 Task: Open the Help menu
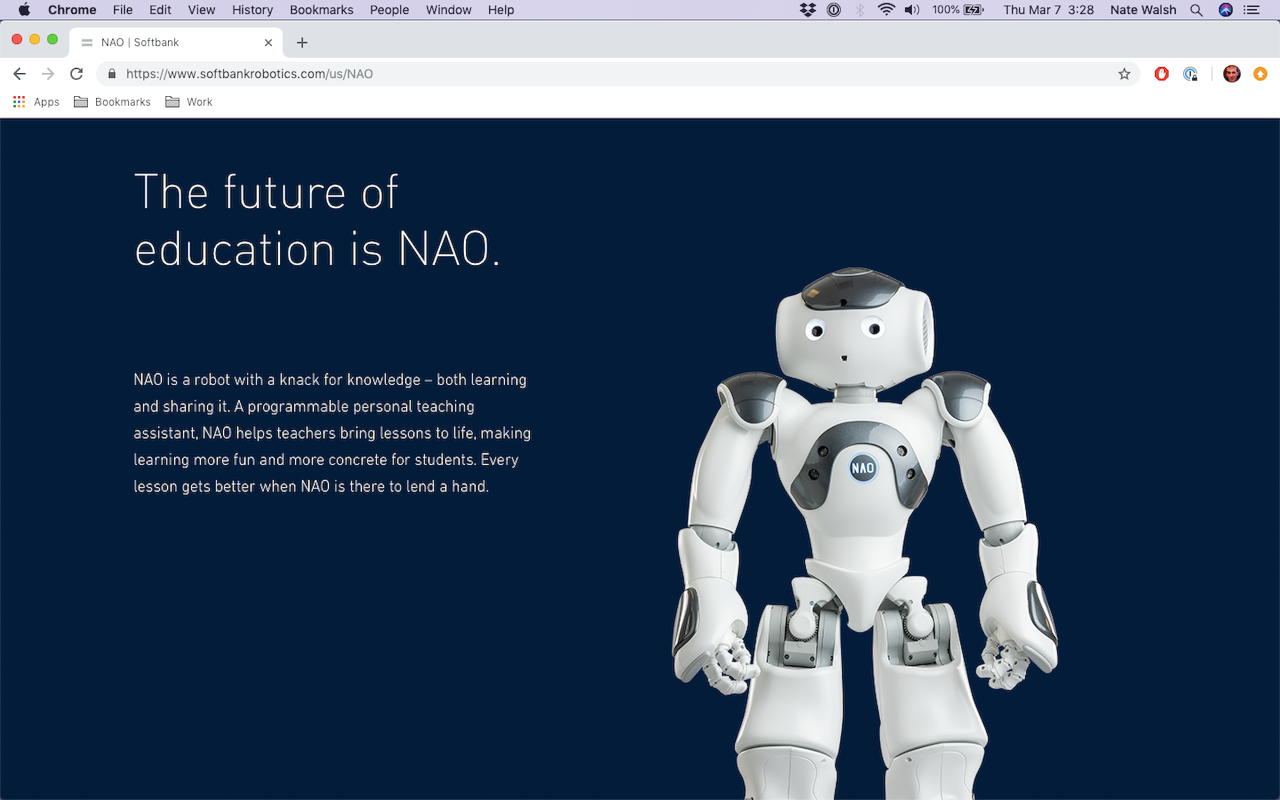click(501, 10)
